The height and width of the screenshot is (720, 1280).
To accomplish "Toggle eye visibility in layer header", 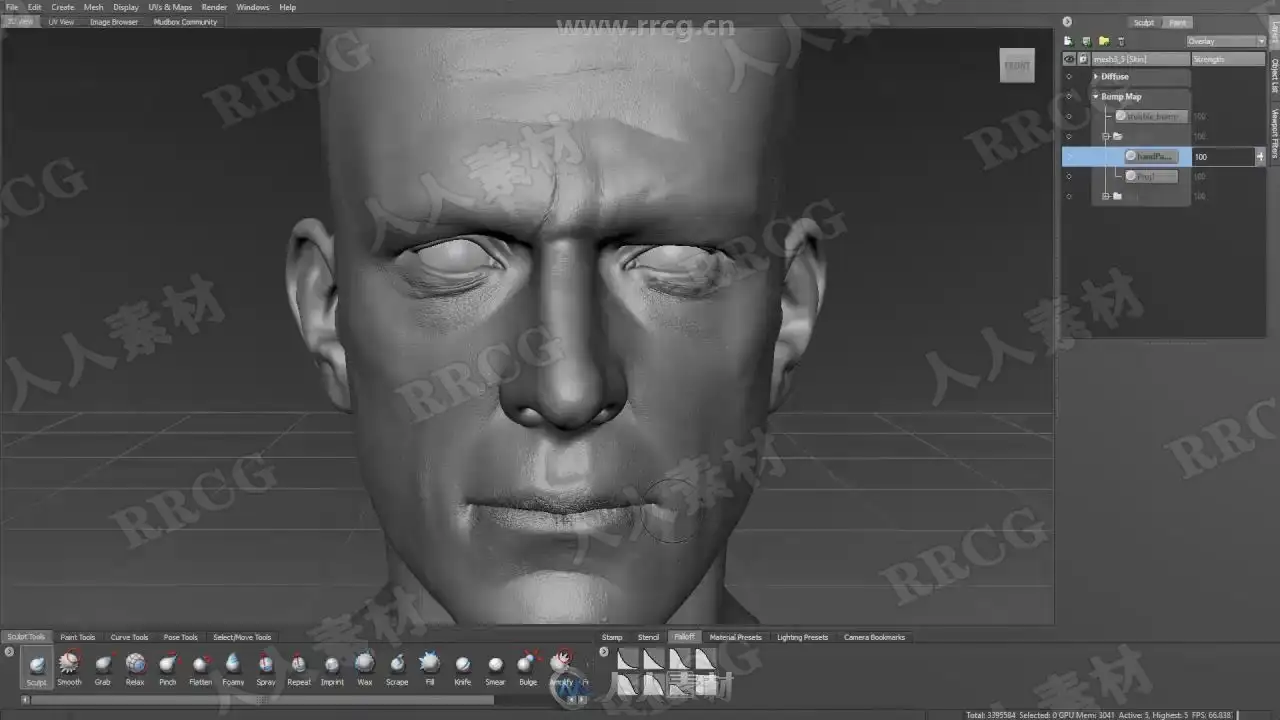I will pyautogui.click(x=1069, y=59).
